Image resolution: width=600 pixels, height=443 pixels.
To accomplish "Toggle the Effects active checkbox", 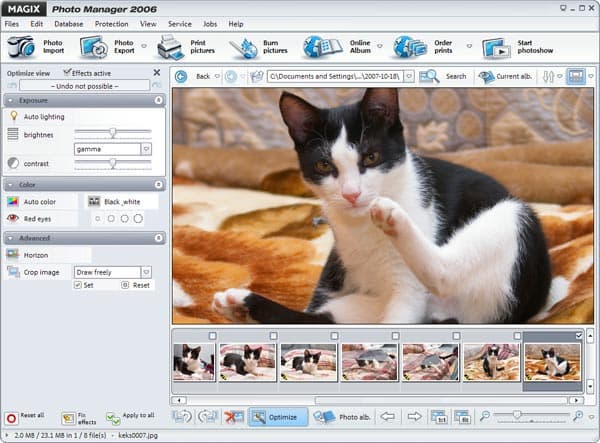I will click(x=67, y=72).
